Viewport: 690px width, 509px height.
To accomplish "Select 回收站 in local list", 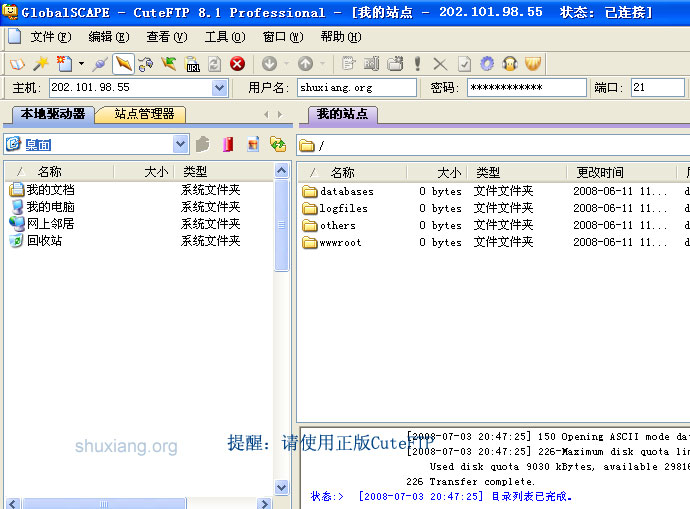I will click(36, 241).
